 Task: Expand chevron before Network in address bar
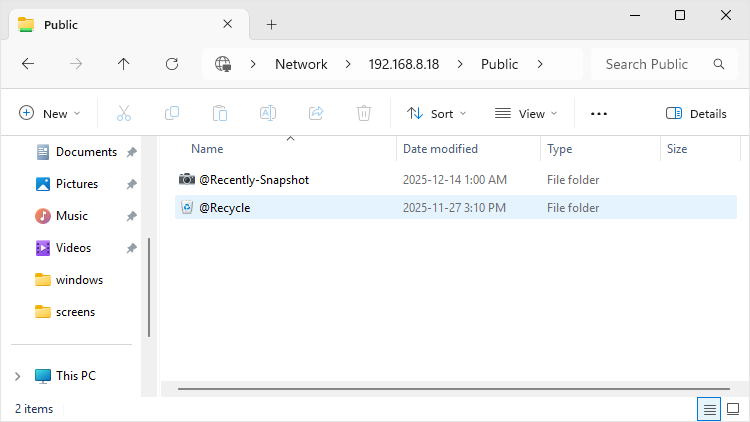point(253,64)
